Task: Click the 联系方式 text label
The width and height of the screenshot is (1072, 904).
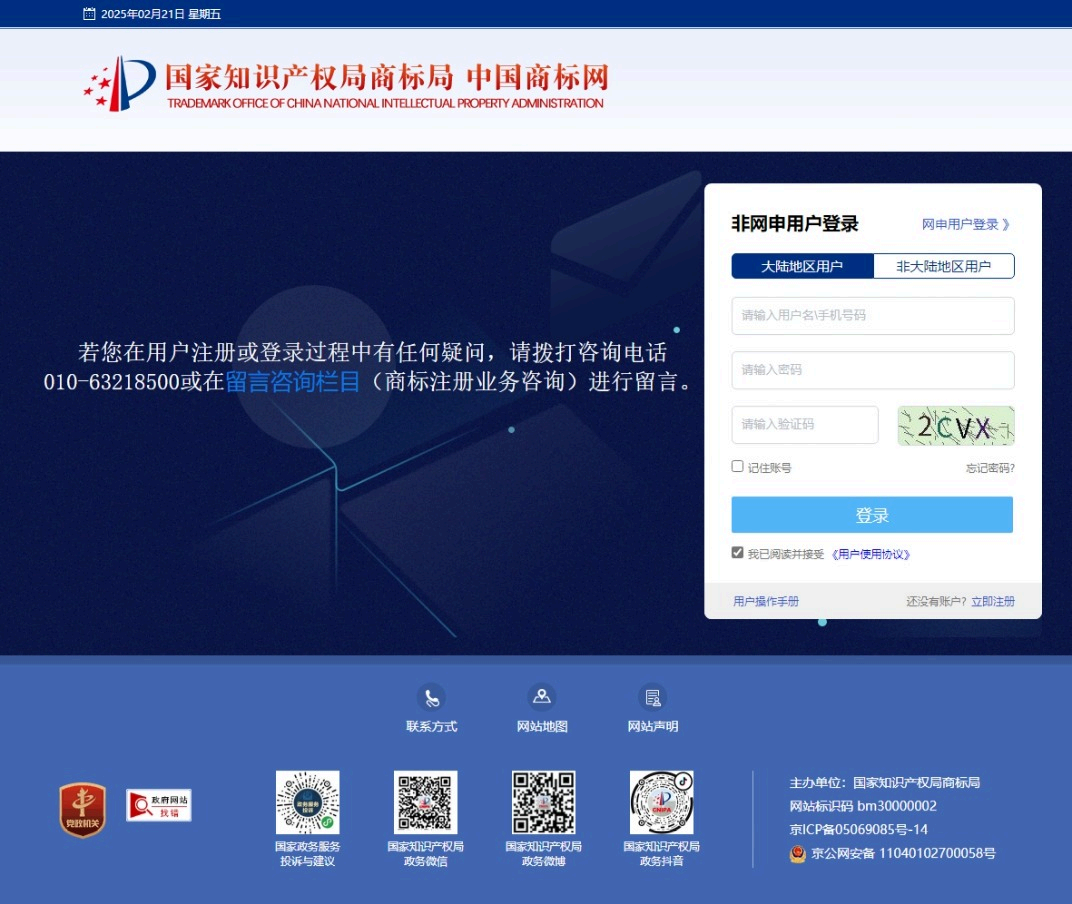Action: (x=431, y=726)
